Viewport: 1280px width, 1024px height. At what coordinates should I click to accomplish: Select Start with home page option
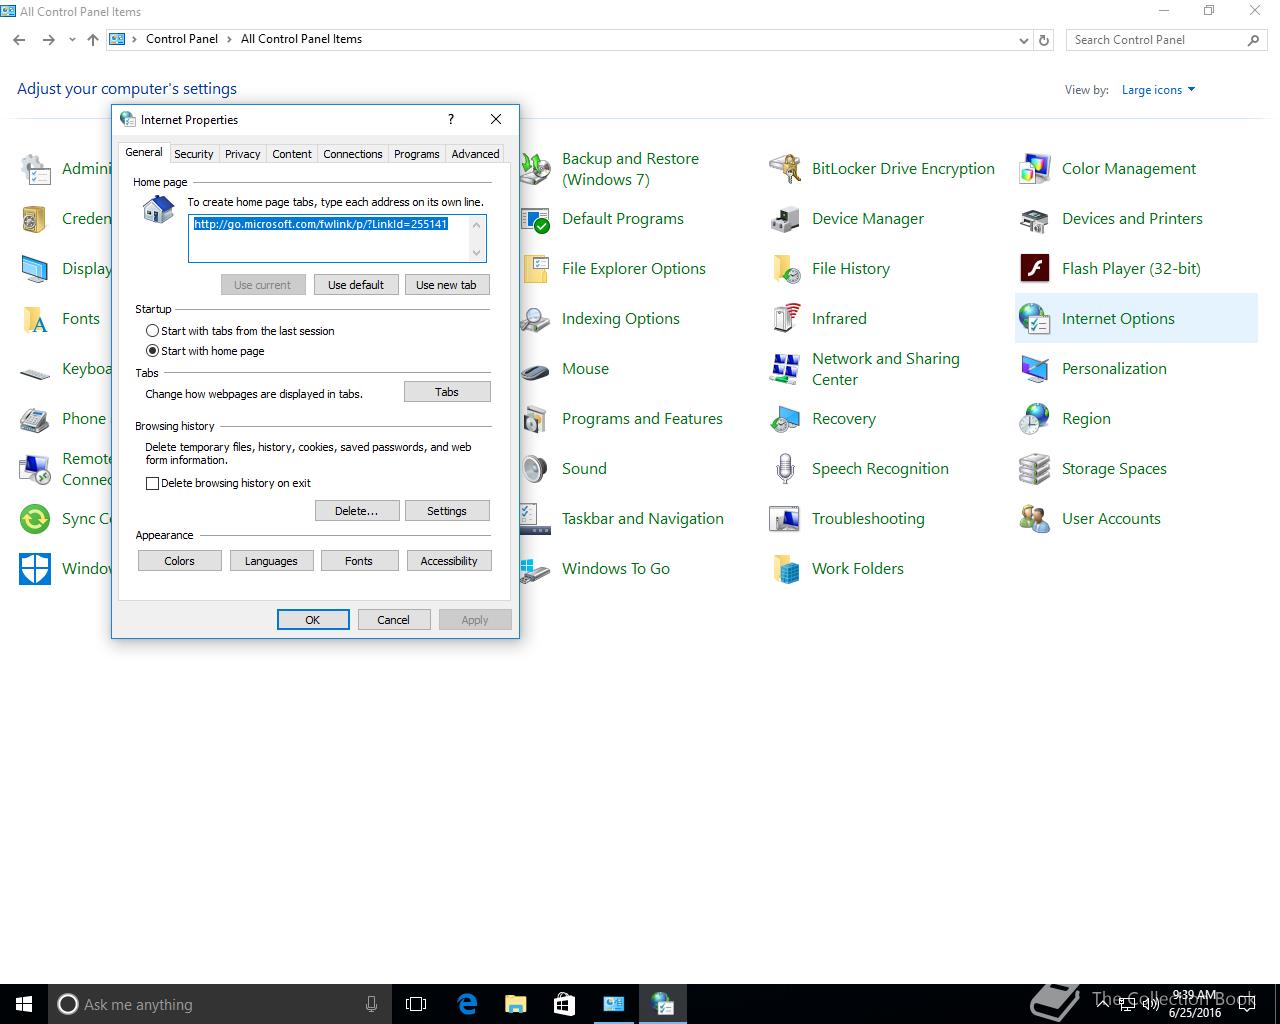(x=152, y=351)
